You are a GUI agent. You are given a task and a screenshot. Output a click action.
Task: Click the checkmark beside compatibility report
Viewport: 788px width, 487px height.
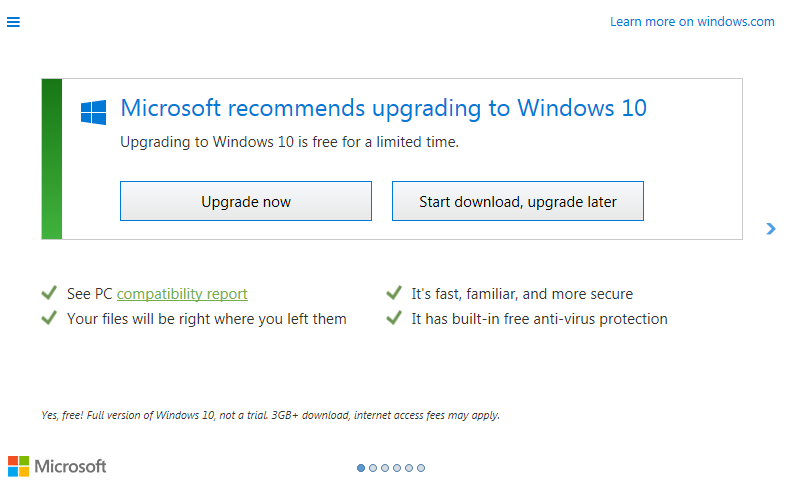click(49, 293)
